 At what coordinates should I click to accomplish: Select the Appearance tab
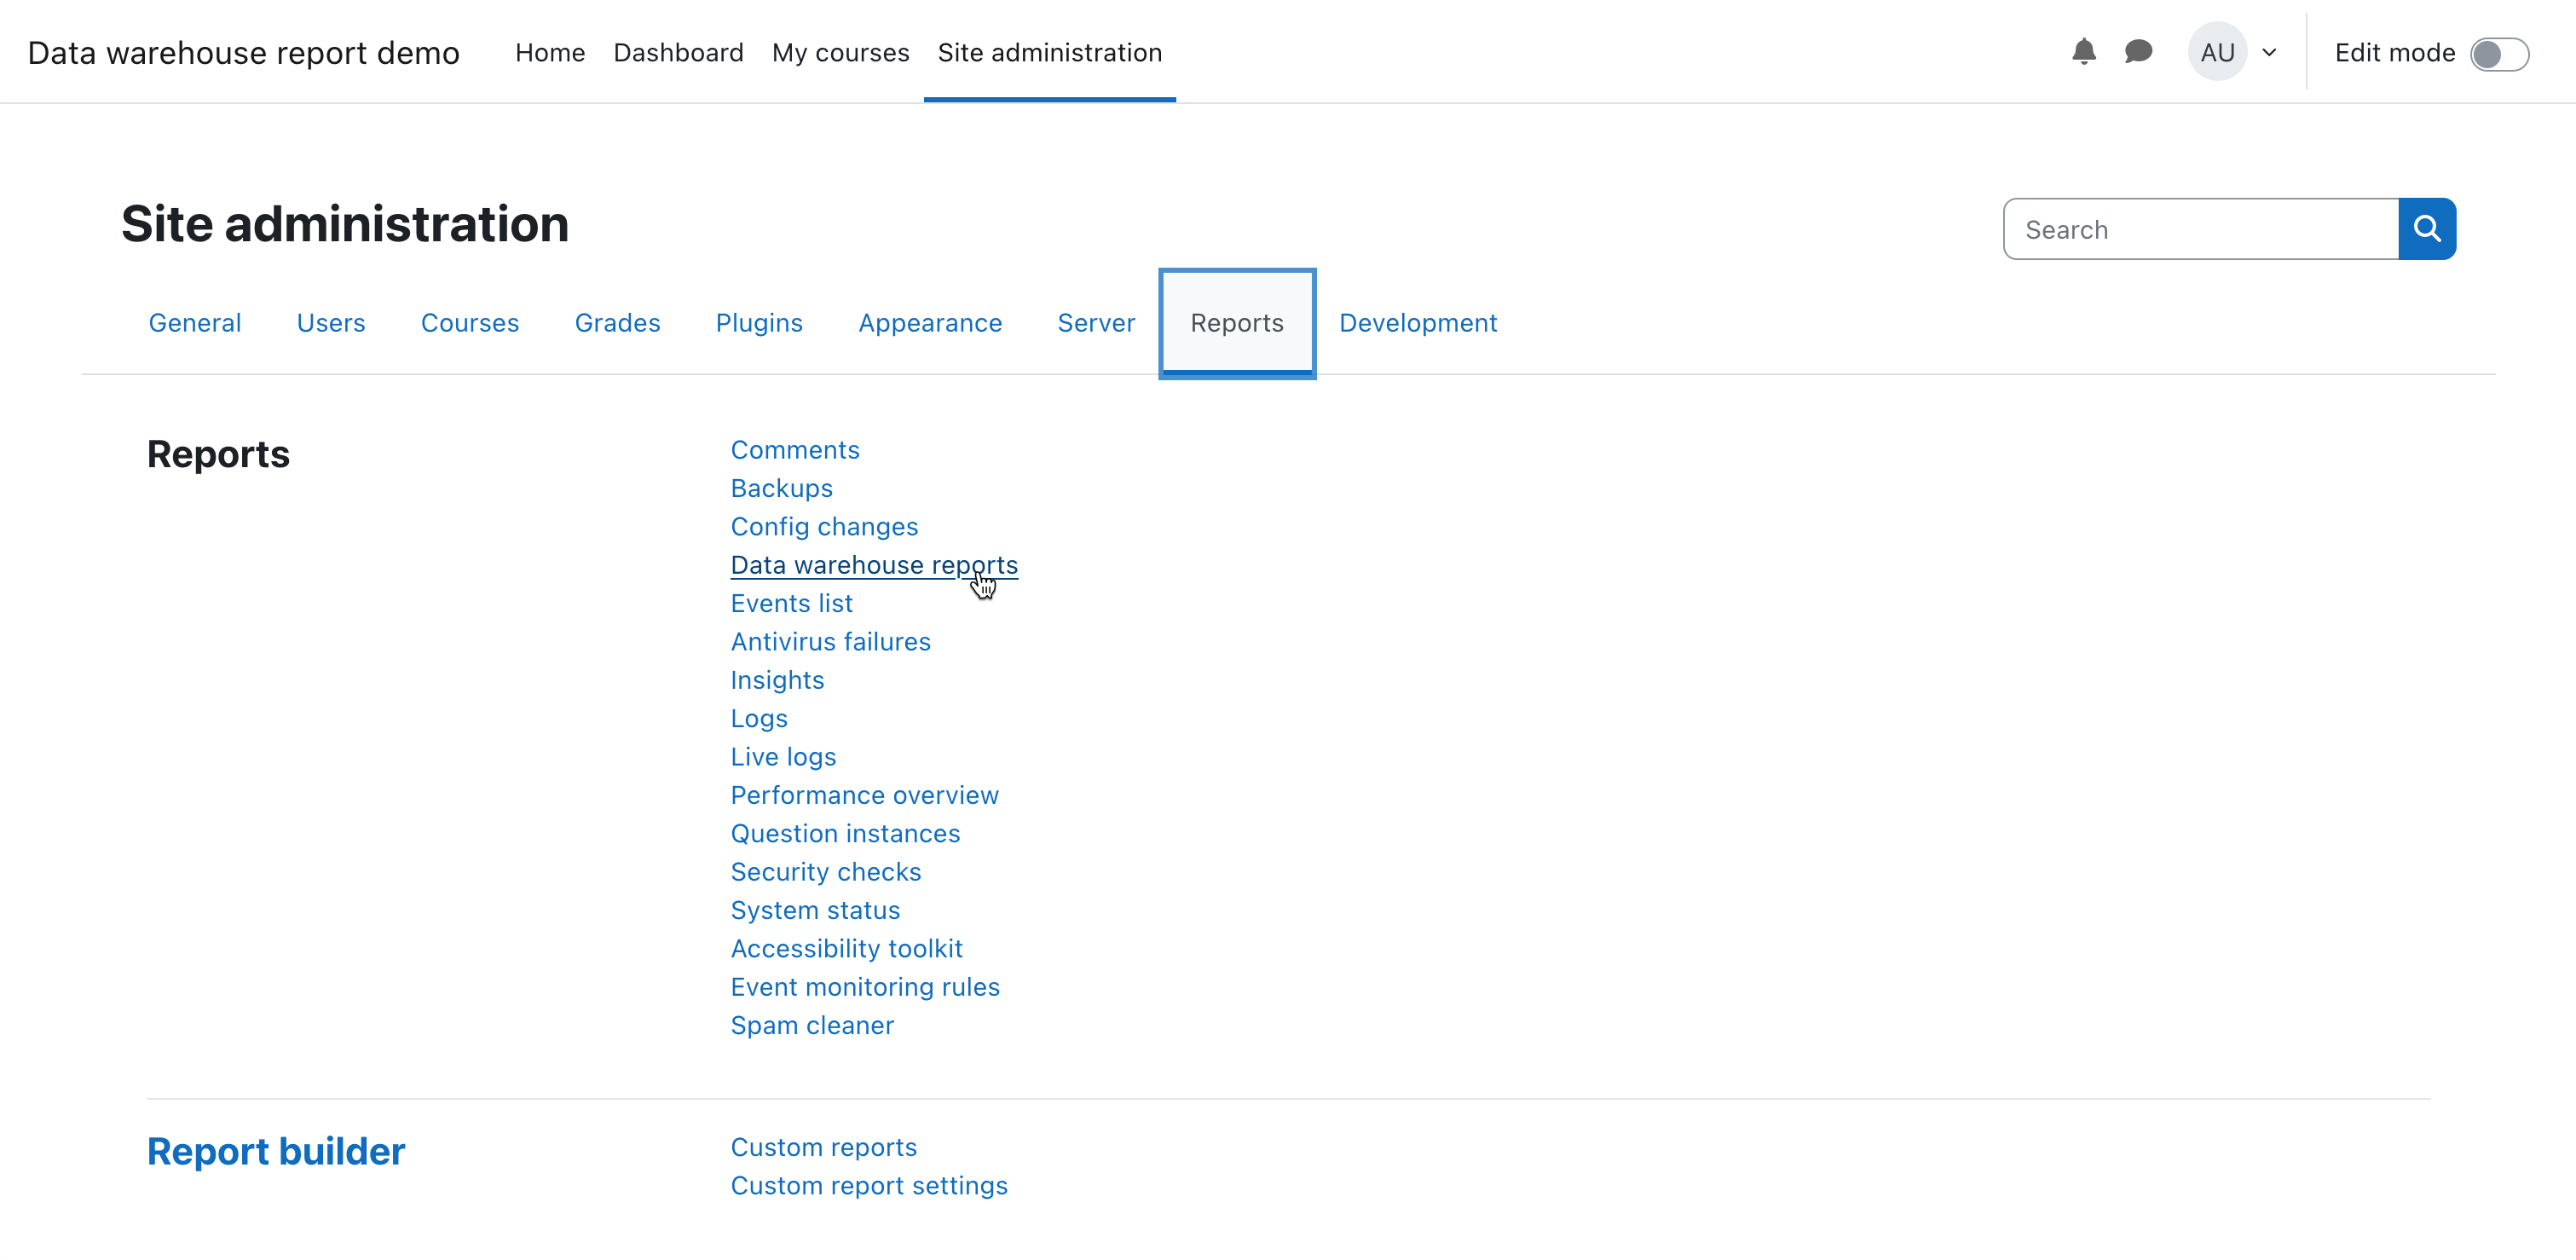click(x=929, y=323)
